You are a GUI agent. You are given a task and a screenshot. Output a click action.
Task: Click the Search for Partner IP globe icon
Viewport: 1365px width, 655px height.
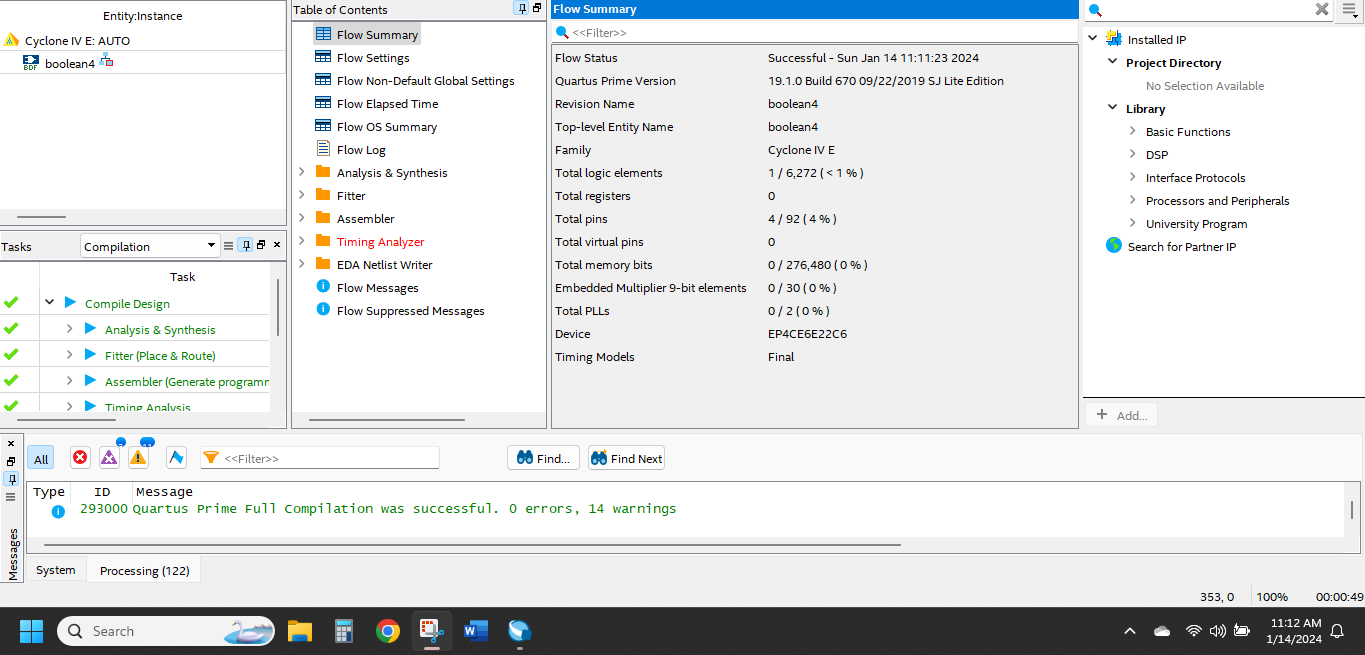1114,245
